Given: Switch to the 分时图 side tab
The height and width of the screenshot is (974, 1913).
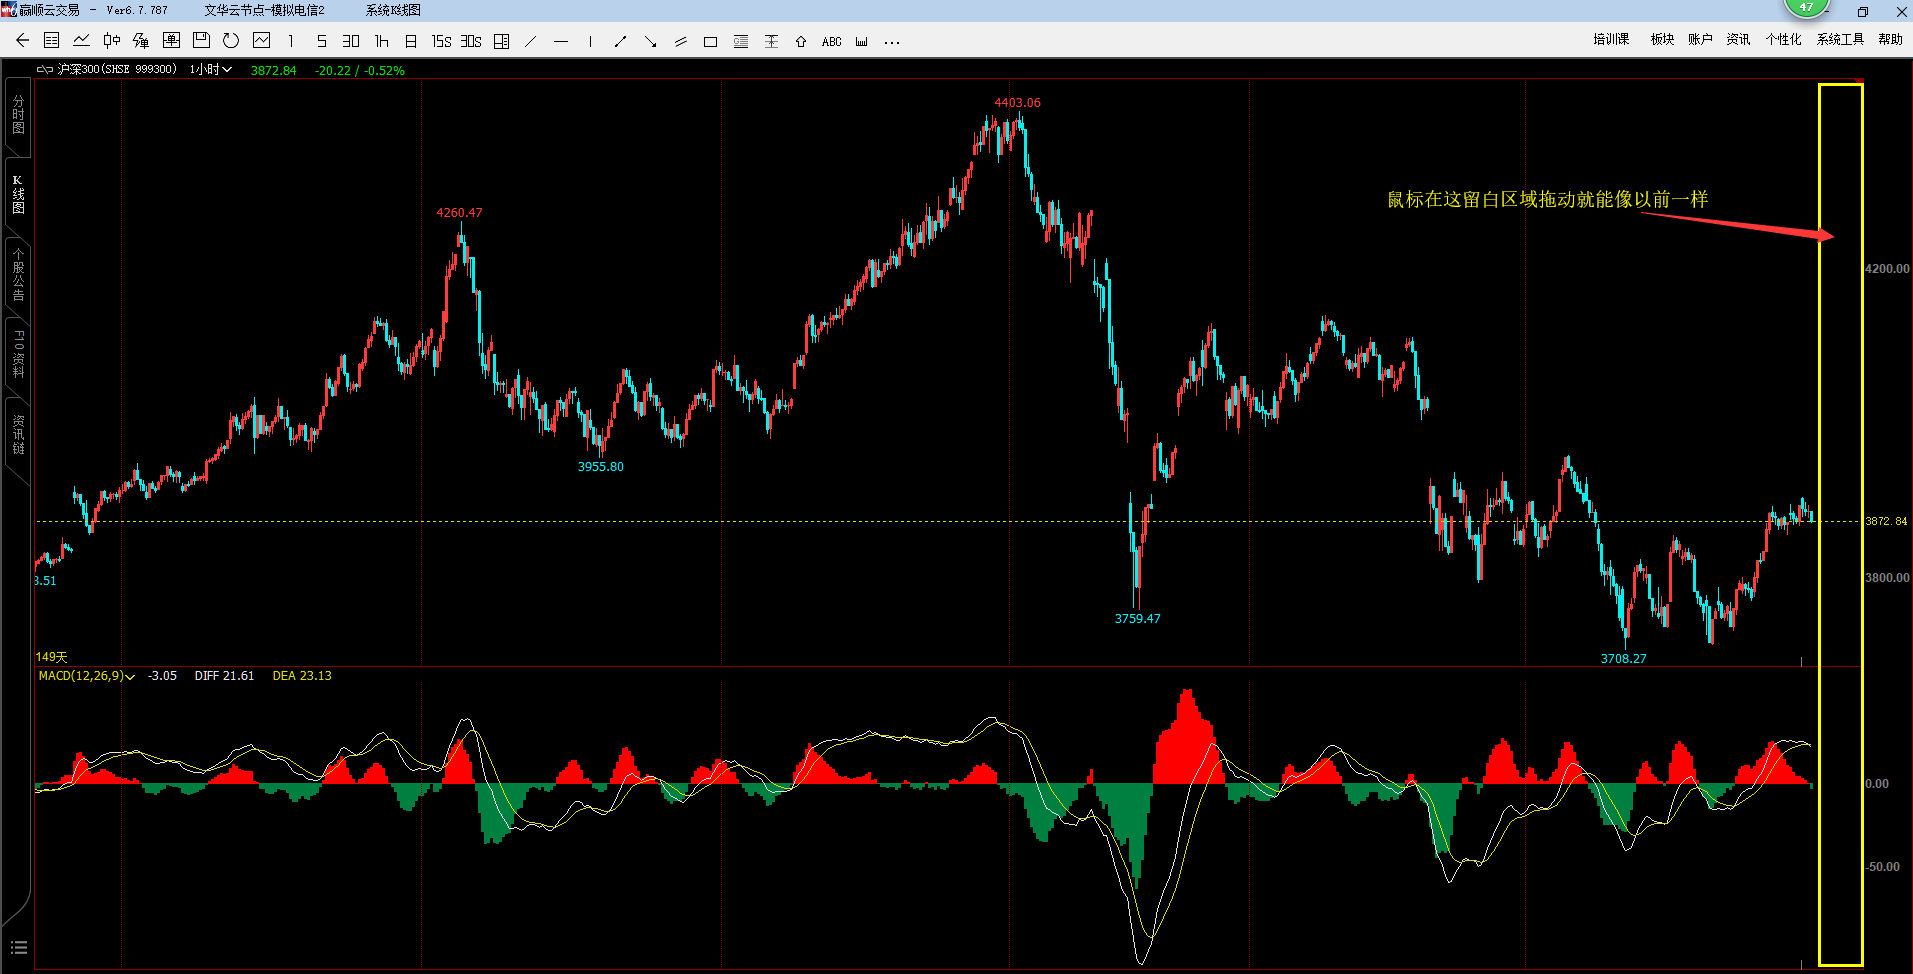Looking at the screenshot, I should click(x=18, y=115).
